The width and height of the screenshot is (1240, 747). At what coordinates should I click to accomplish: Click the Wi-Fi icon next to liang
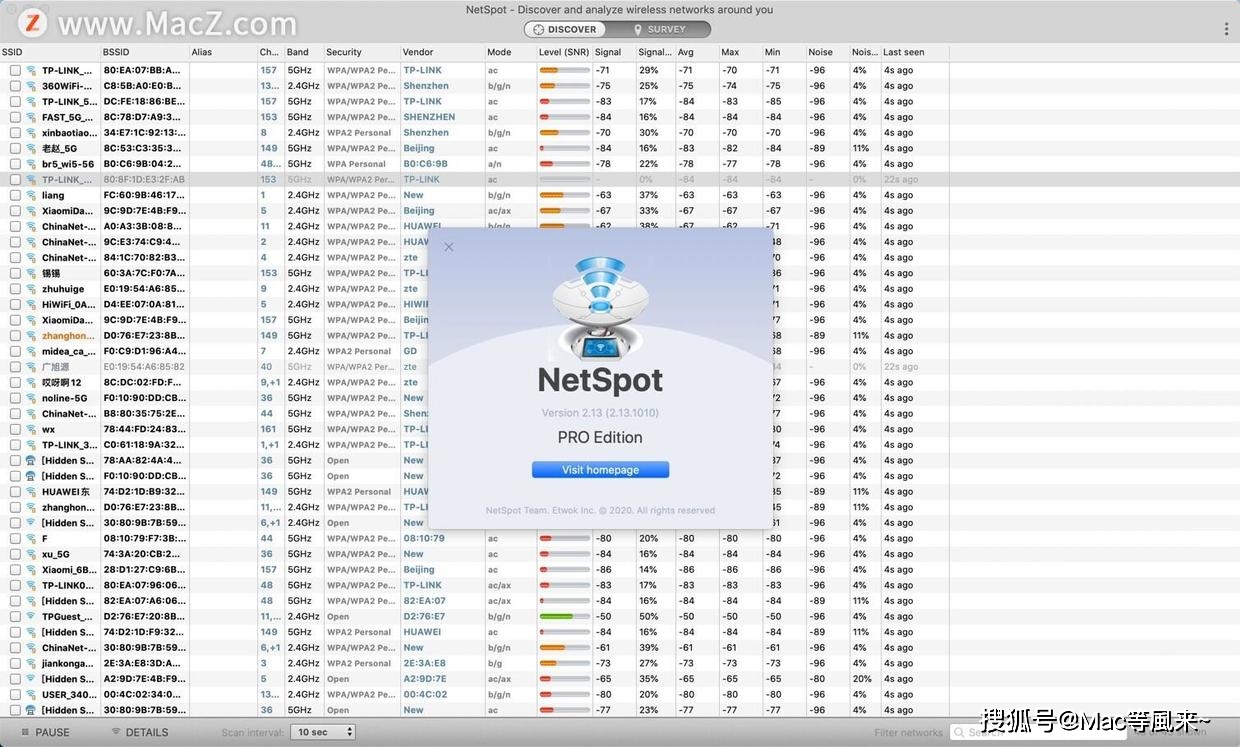point(31,196)
